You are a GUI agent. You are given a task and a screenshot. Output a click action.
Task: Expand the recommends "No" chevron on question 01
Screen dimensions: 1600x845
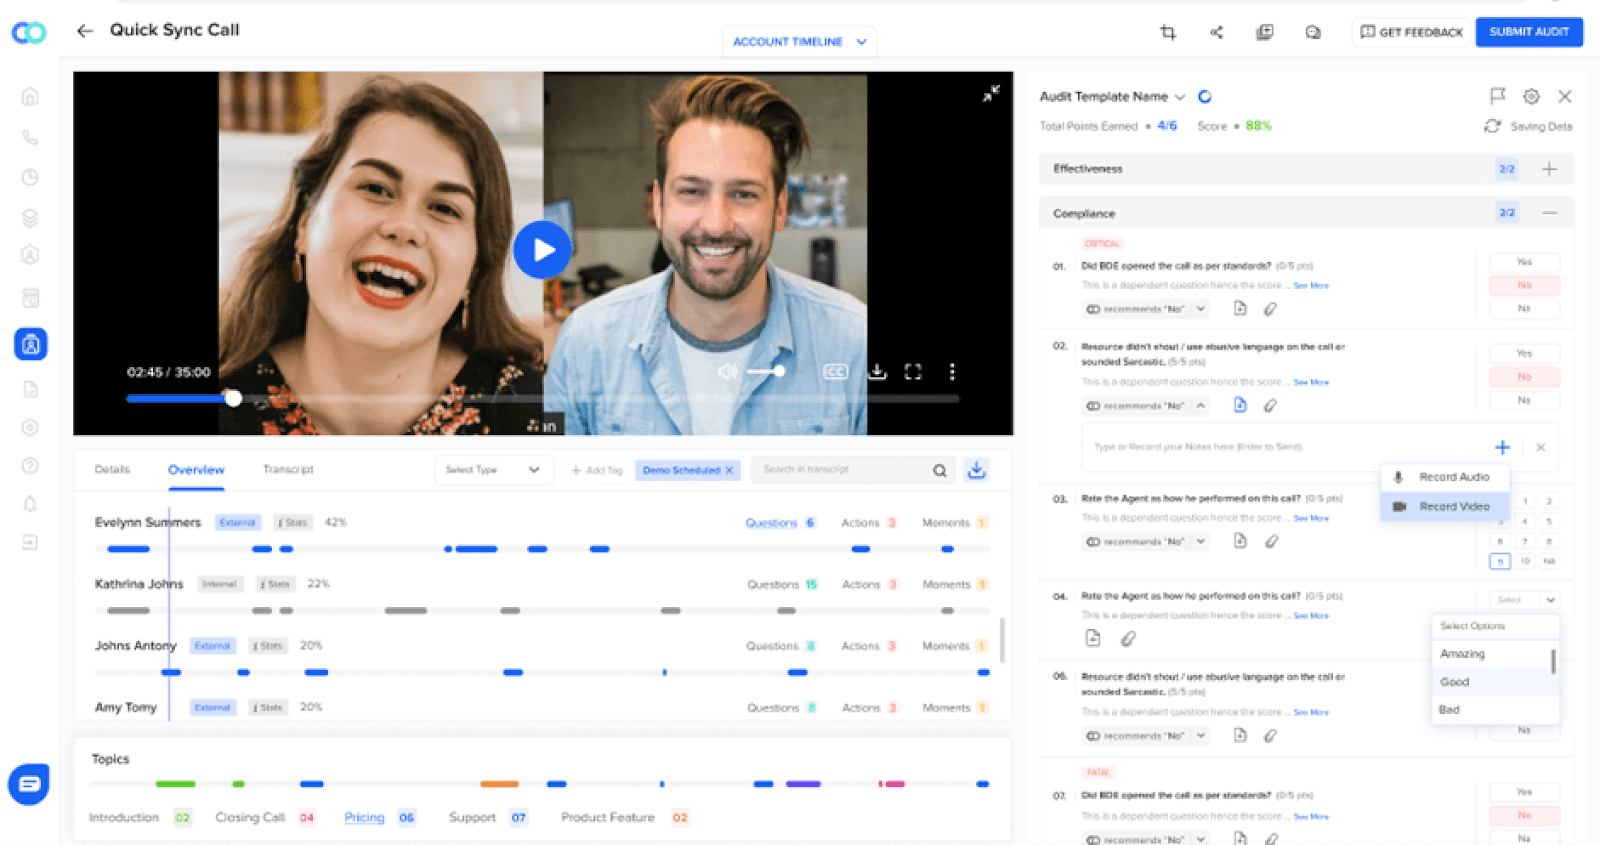tap(1201, 309)
